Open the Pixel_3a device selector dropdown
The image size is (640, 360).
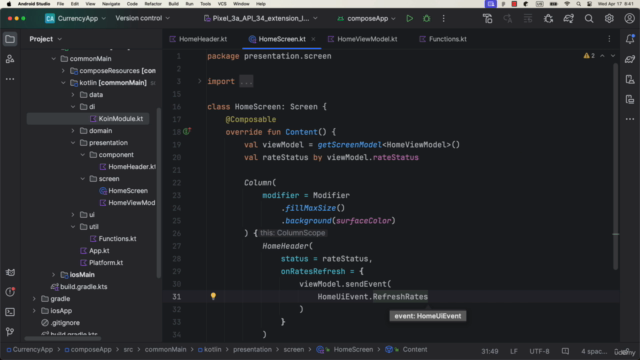coord(260,18)
